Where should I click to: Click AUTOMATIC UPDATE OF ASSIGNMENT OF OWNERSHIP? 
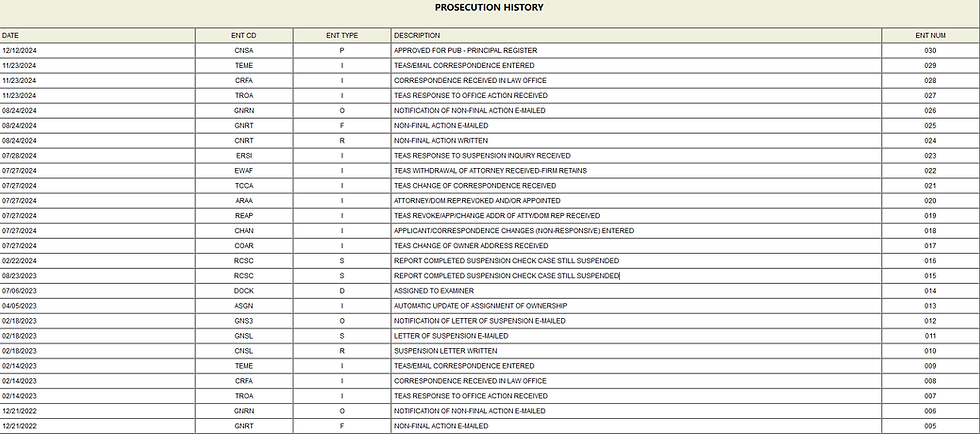(481, 306)
